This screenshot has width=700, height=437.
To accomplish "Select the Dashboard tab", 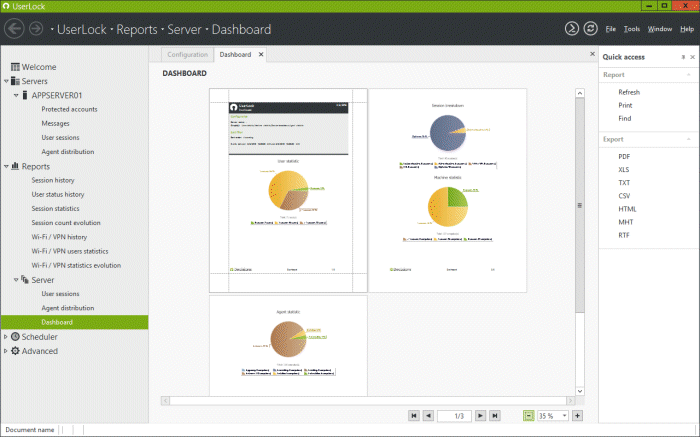I will 235,54.
